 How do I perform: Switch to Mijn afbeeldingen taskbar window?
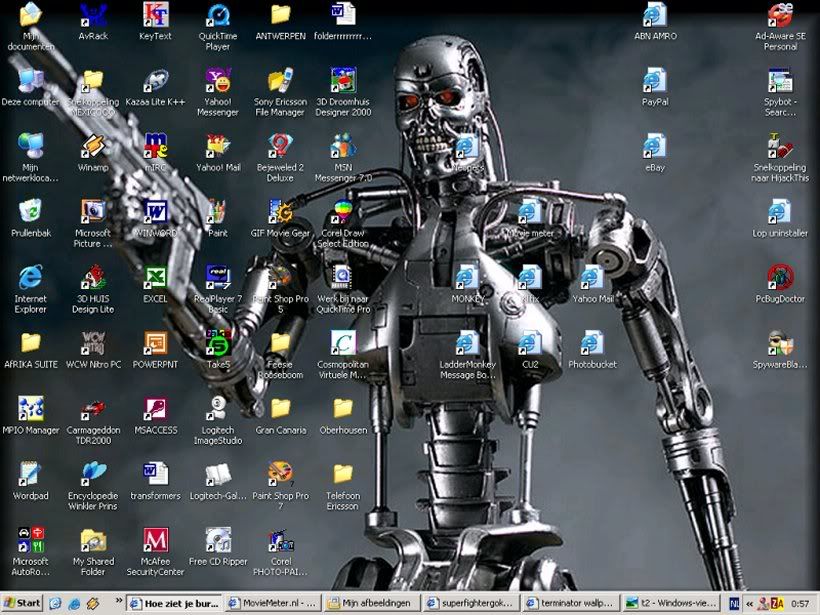click(x=369, y=603)
